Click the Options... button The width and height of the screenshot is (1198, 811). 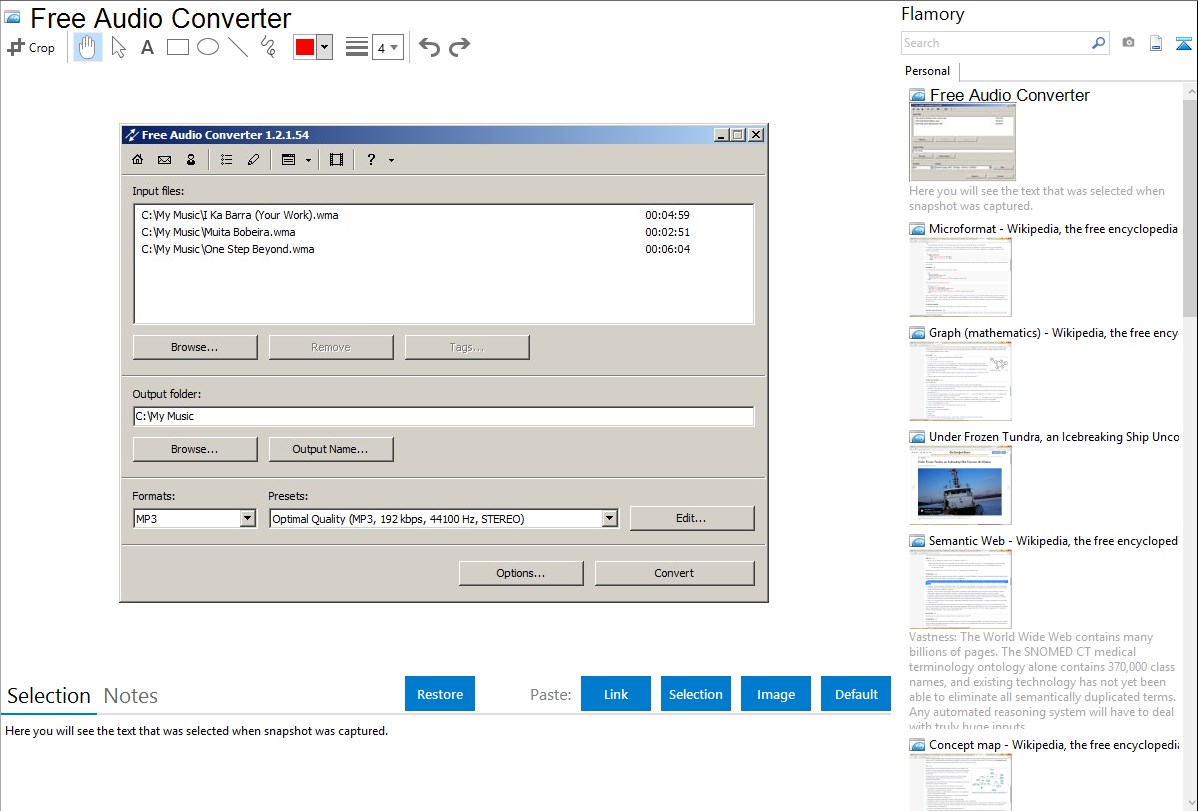(x=521, y=573)
